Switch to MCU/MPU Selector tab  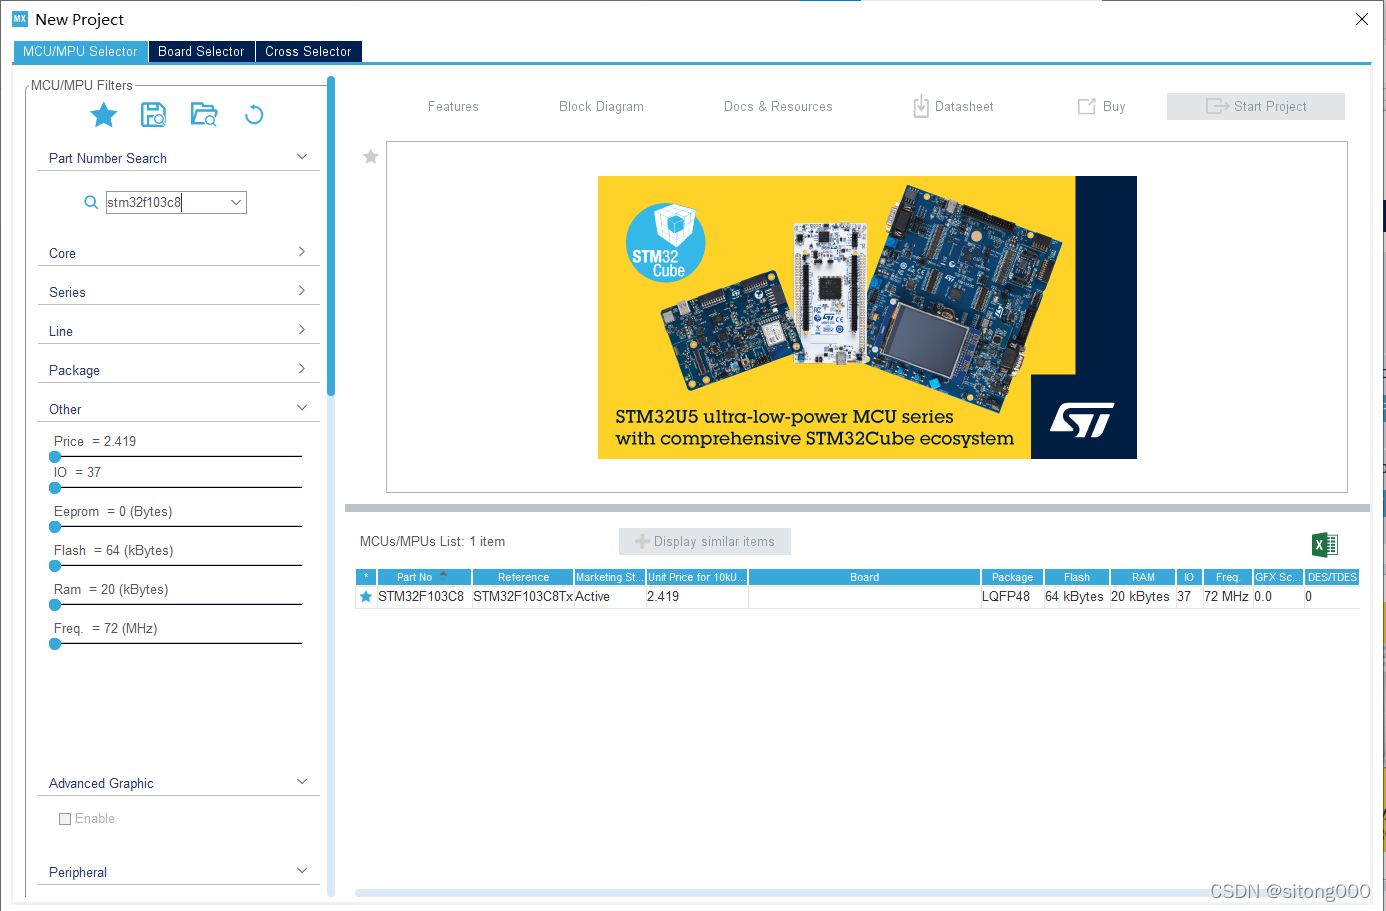[x=80, y=52]
